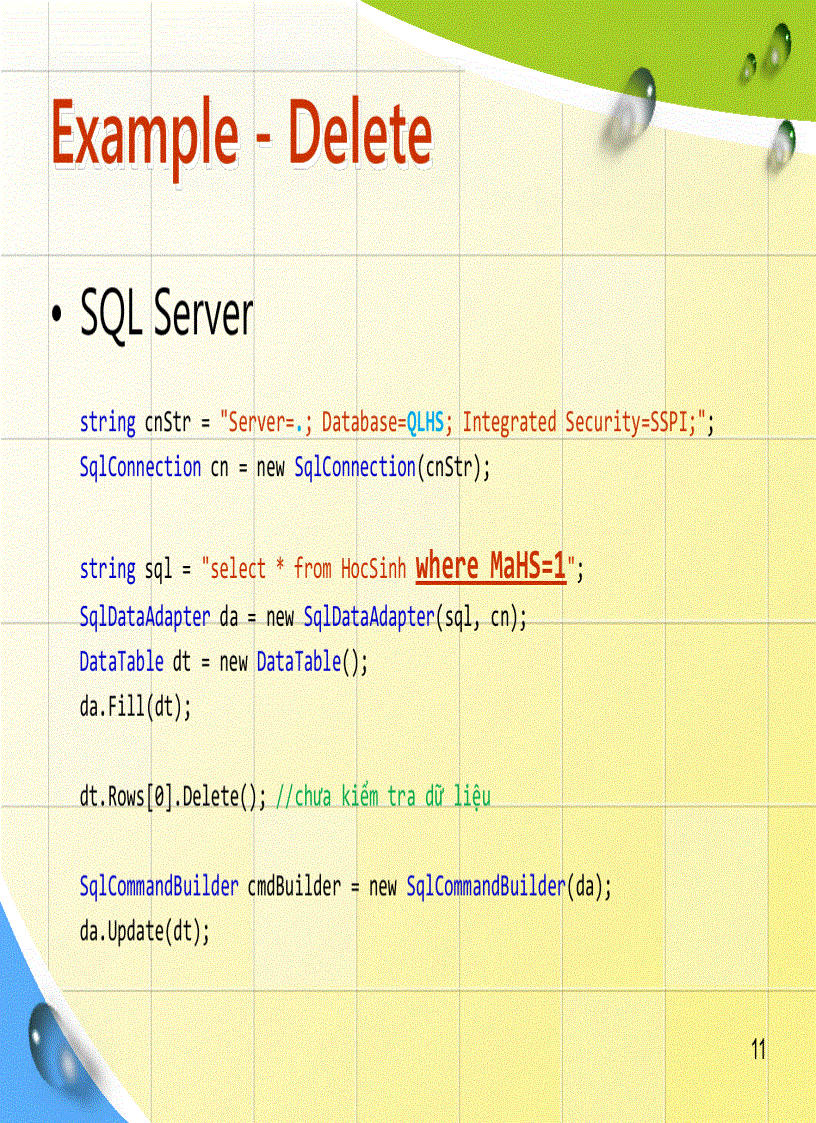Click the large water droplet graphic top right
The image size is (816, 1123).
point(629,108)
